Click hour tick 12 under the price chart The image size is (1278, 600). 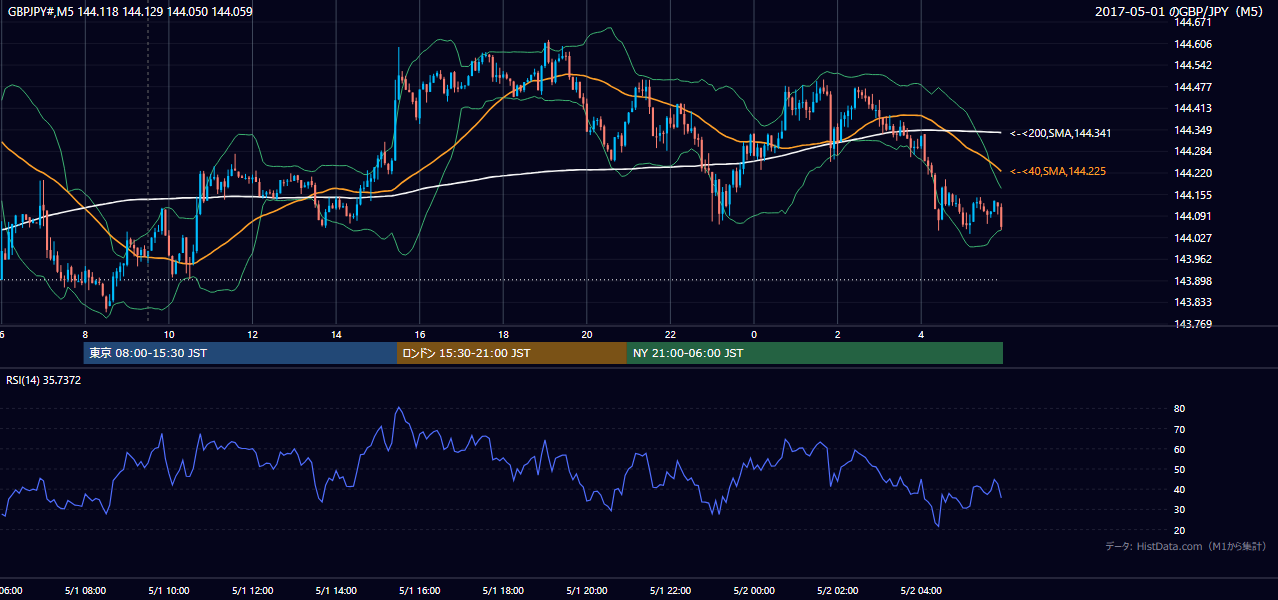[x=252, y=335]
